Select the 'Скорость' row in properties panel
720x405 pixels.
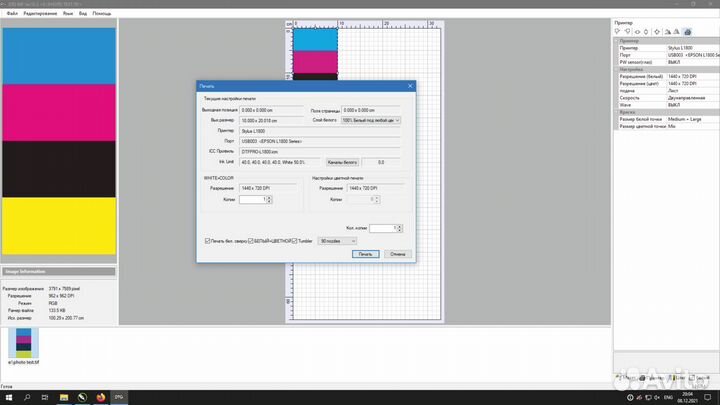[x=667, y=98]
